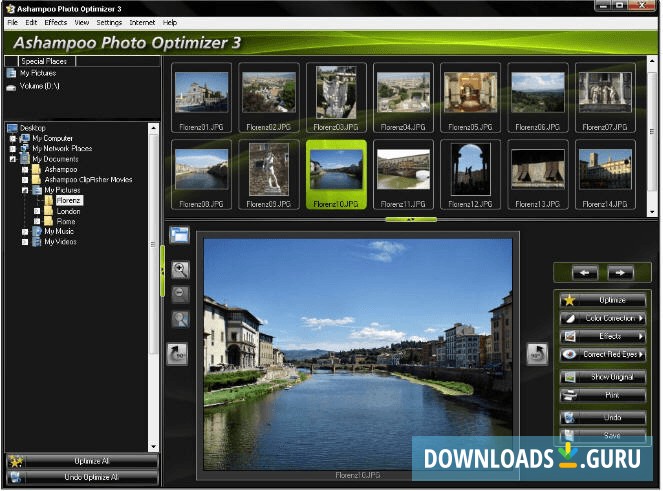The height and width of the screenshot is (491, 663).
Task: Open the Edit menu
Action: (31, 22)
